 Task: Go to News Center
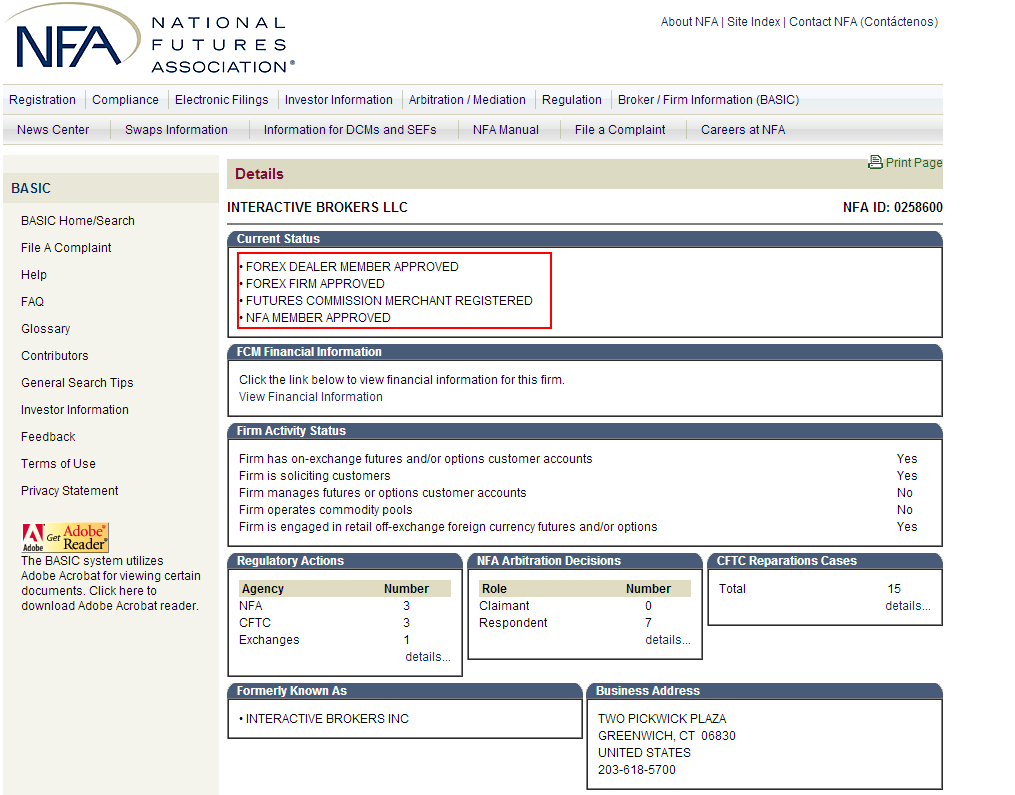[x=53, y=129]
